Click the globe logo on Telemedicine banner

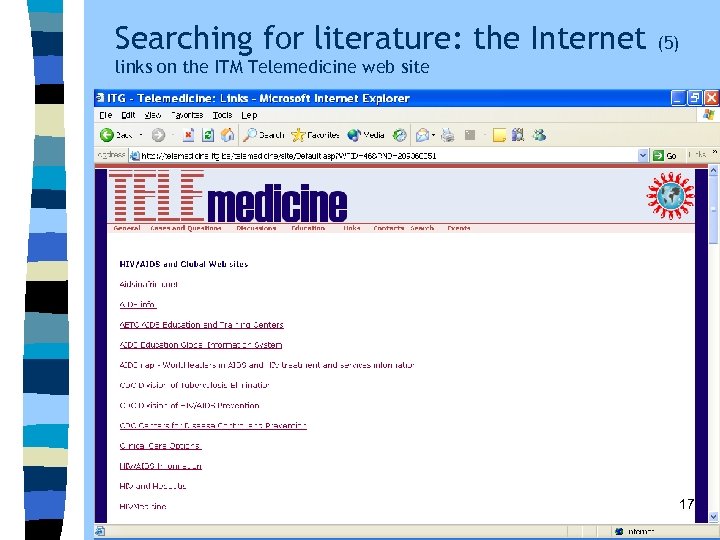(670, 196)
